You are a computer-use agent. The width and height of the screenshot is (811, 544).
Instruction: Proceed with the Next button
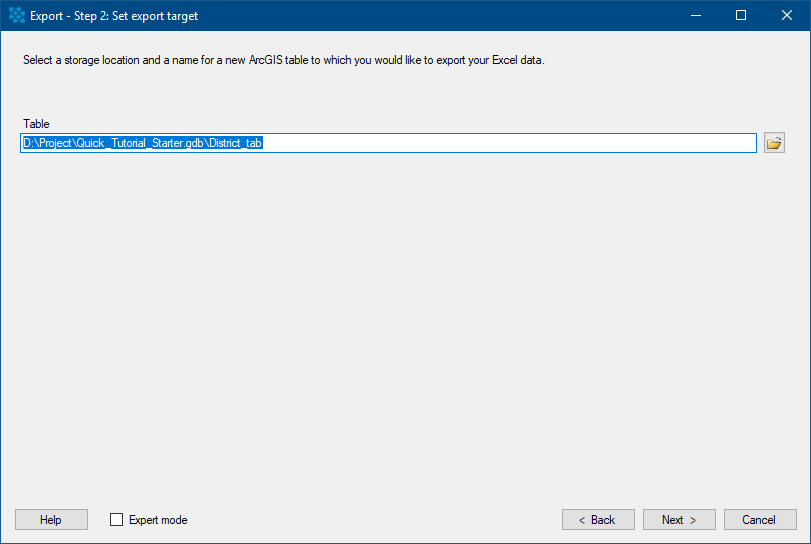(x=679, y=520)
